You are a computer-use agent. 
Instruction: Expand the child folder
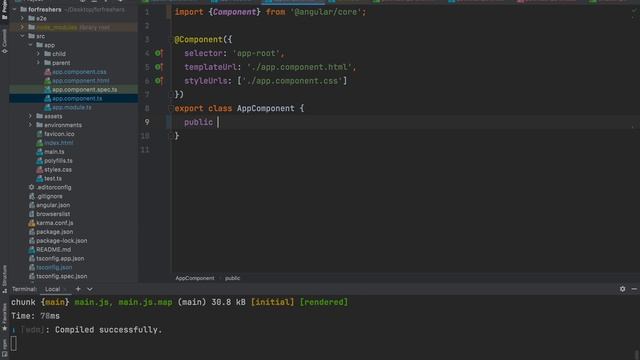point(38,54)
